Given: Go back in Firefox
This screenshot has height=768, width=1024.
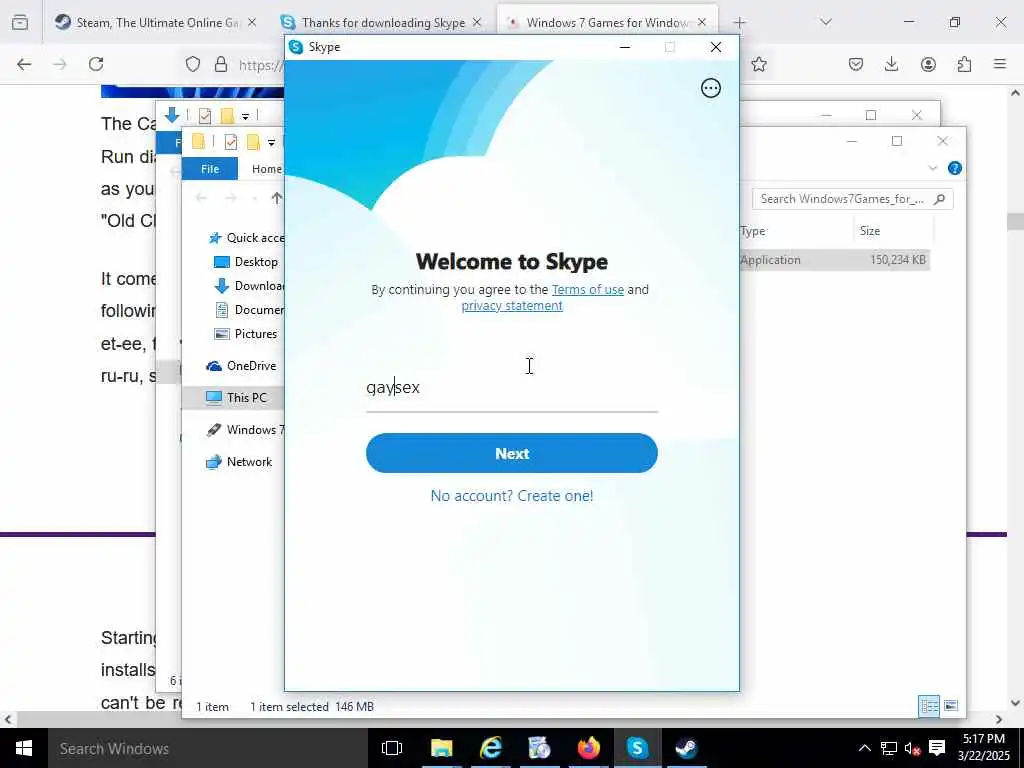Looking at the screenshot, I should click(24, 64).
